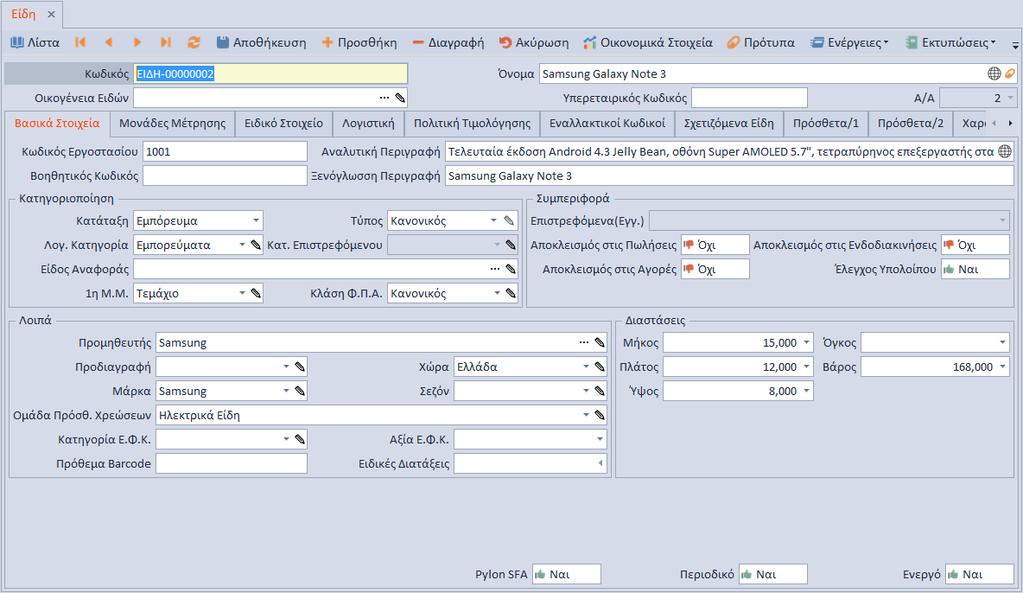Go to the first record arrow
The width and height of the screenshot is (1023, 593).
pyautogui.click(x=80, y=42)
